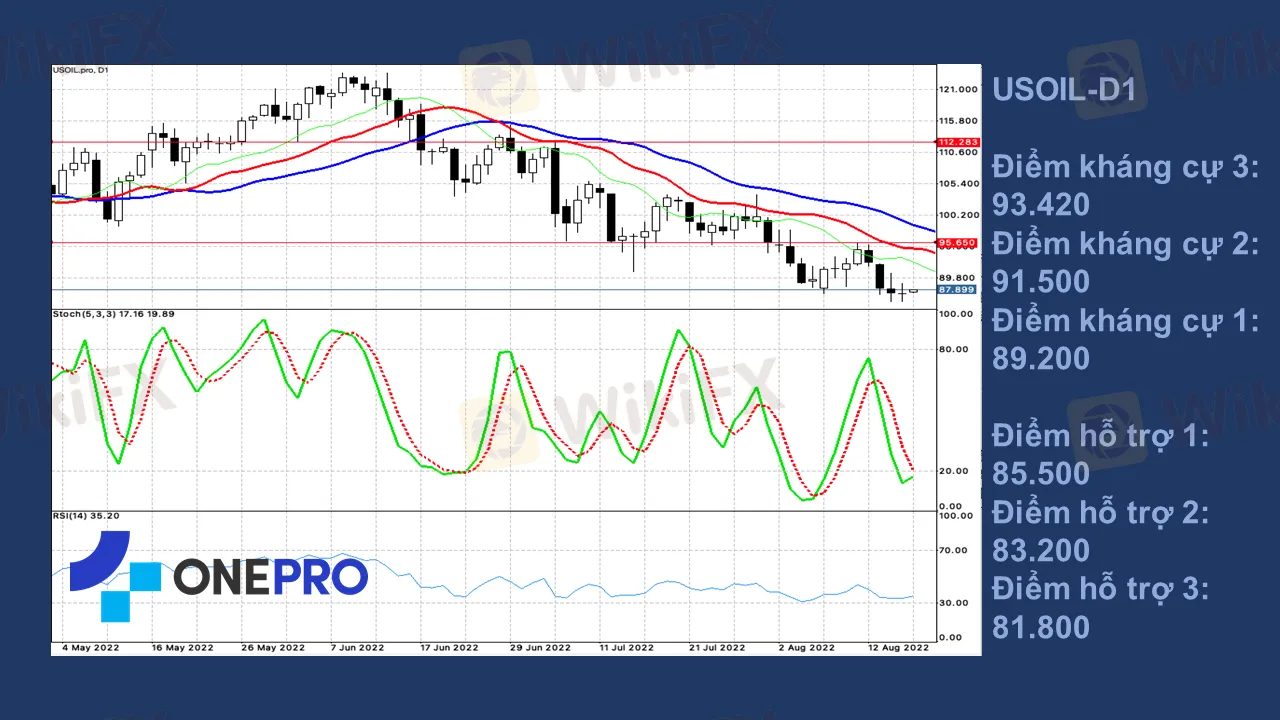The height and width of the screenshot is (720, 1280).
Task: Click the red 95.650 price tag
Action: click(x=956, y=243)
